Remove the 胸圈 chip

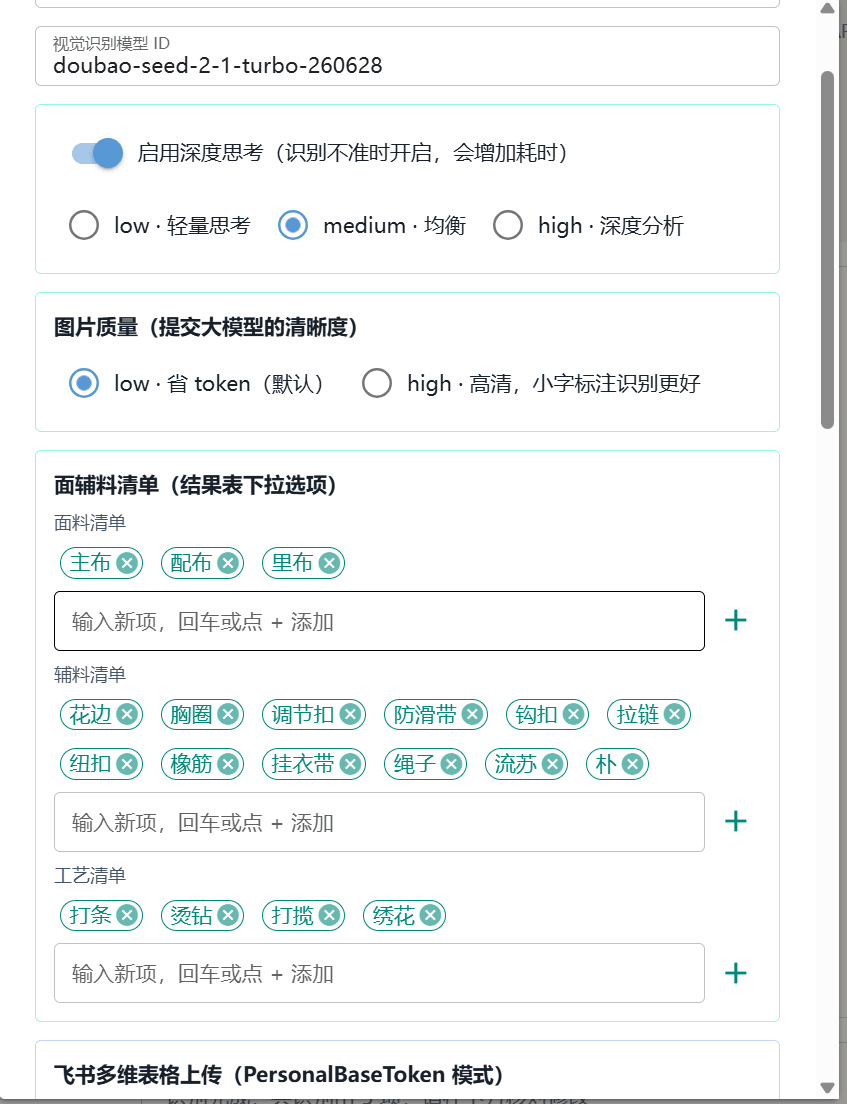click(227, 715)
